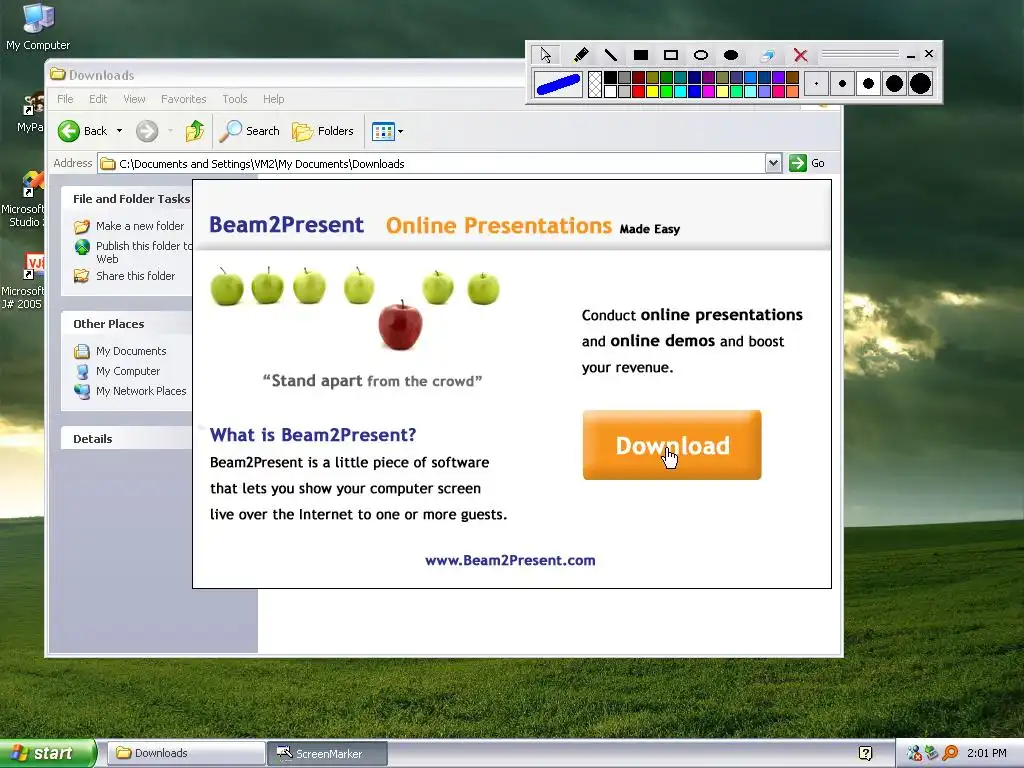Image resolution: width=1024 pixels, height=768 pixels.
Task: Open the Help menu in Downloads window
Action: point(274,99)
